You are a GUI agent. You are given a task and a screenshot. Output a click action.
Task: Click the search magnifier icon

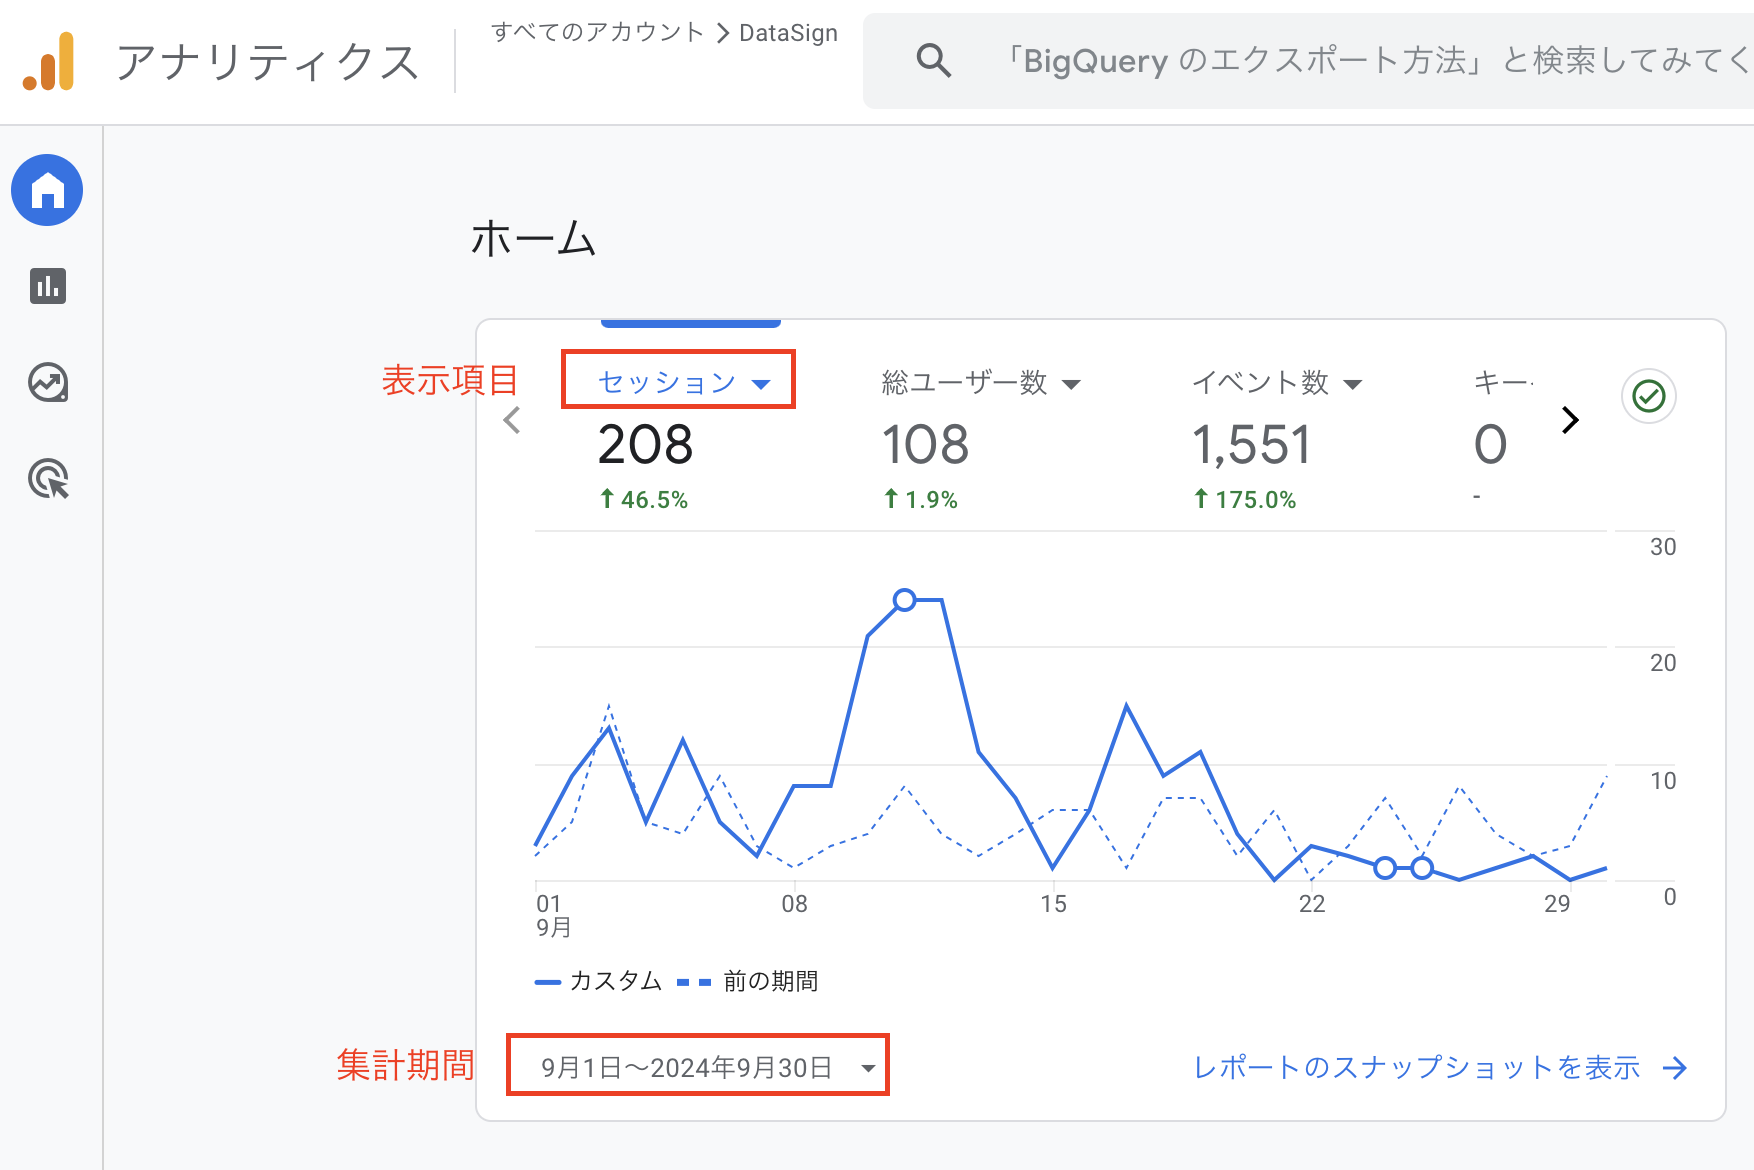coord(933,61)
